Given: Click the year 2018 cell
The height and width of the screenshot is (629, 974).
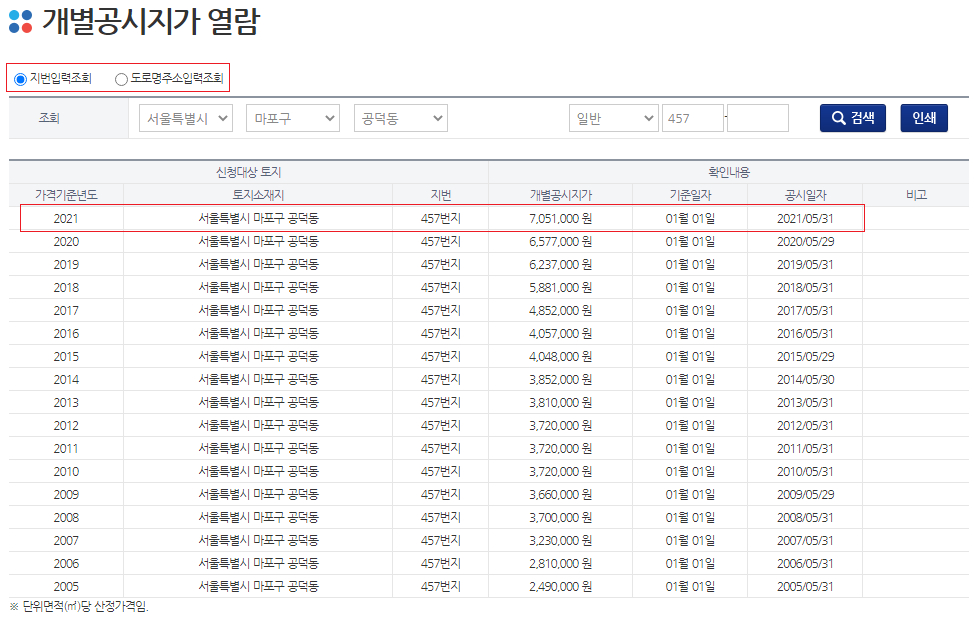Looking at the screenshot, I should [x=66, y=287].
